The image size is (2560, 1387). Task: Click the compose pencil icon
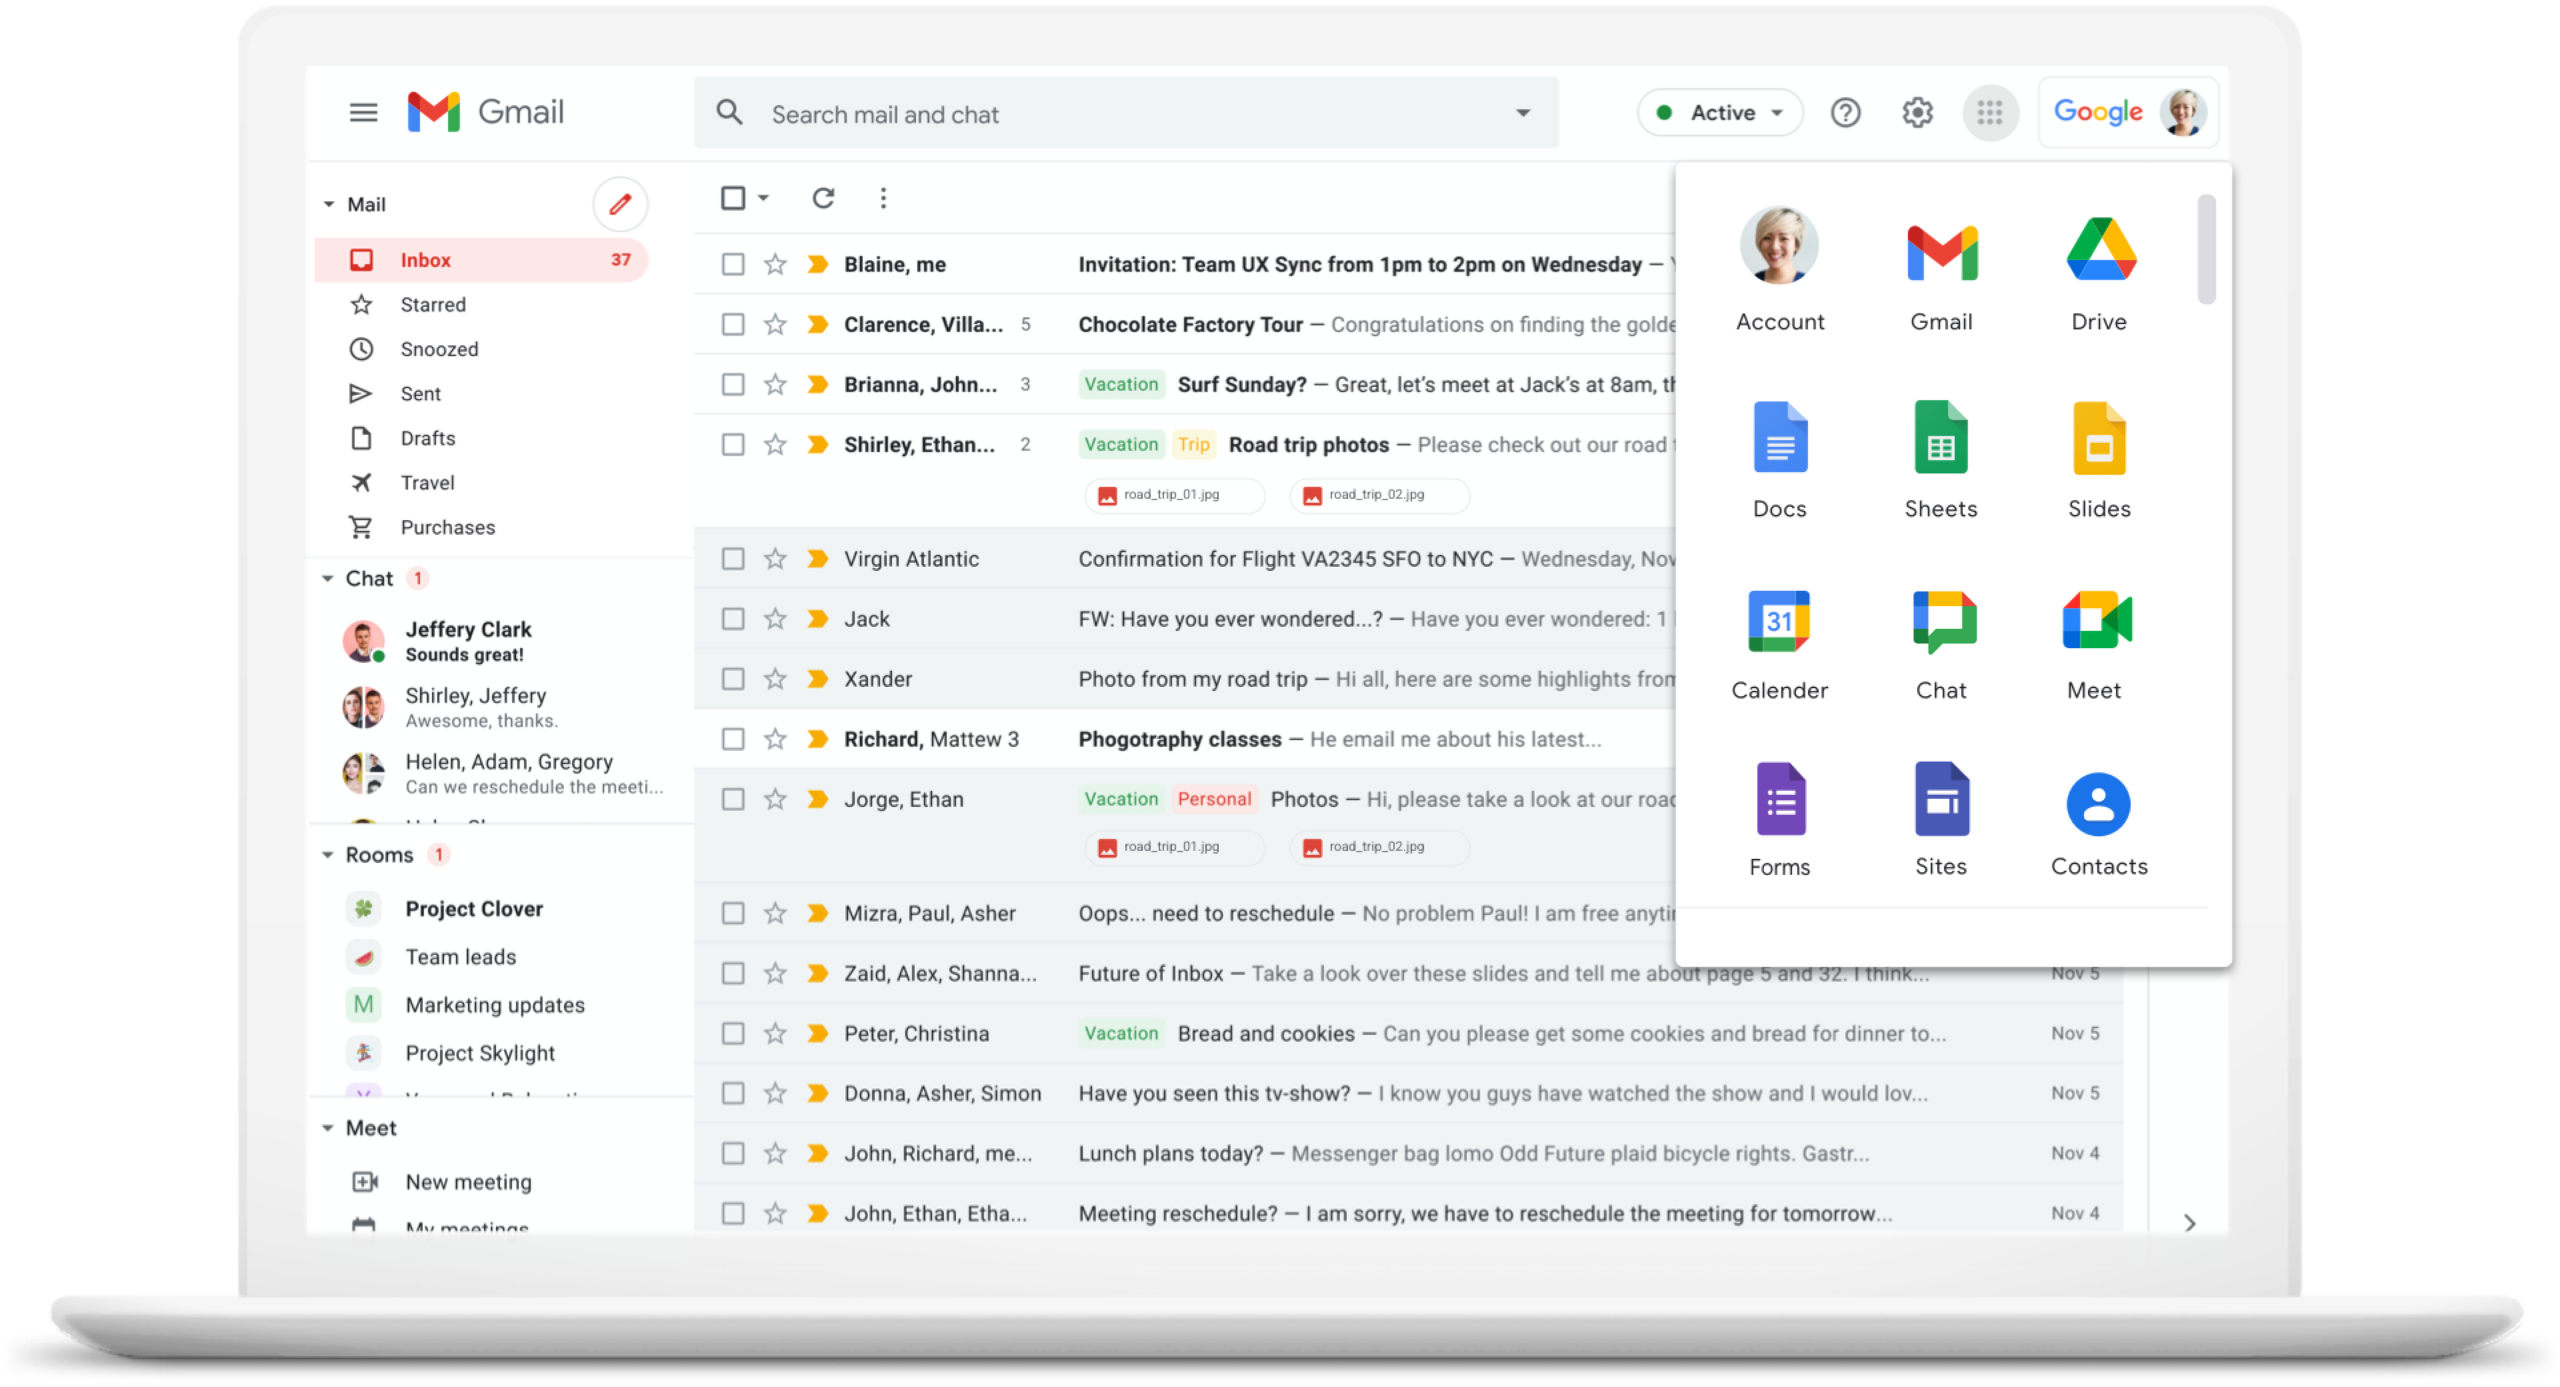pos(620,204)
